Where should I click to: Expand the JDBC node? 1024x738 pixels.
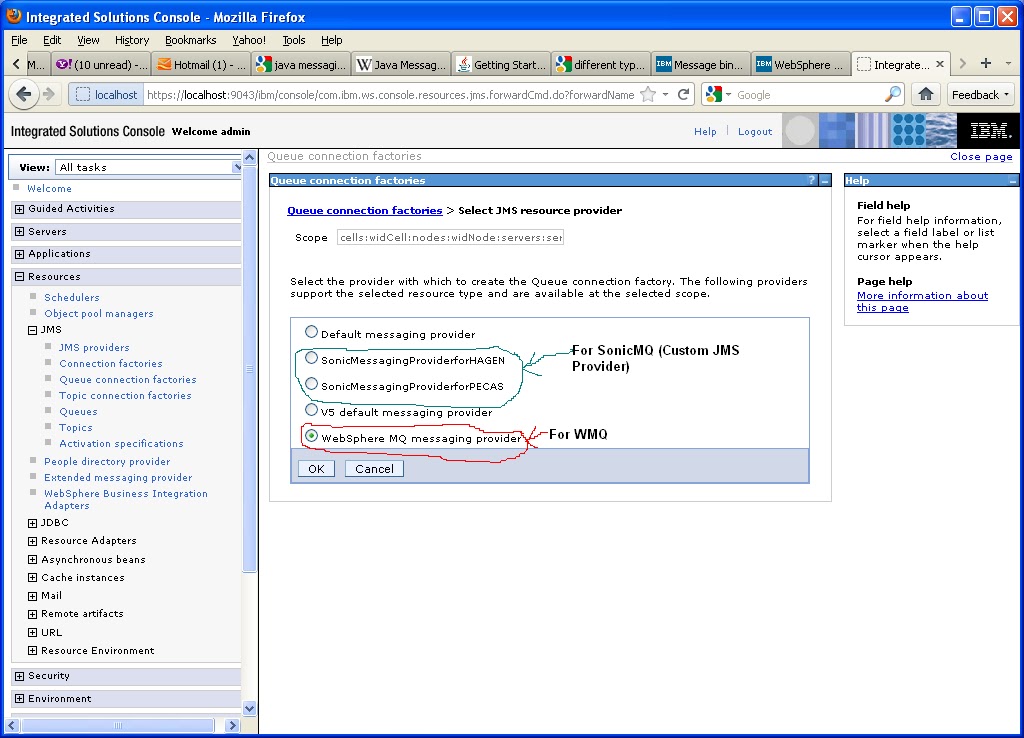(33, 523)
